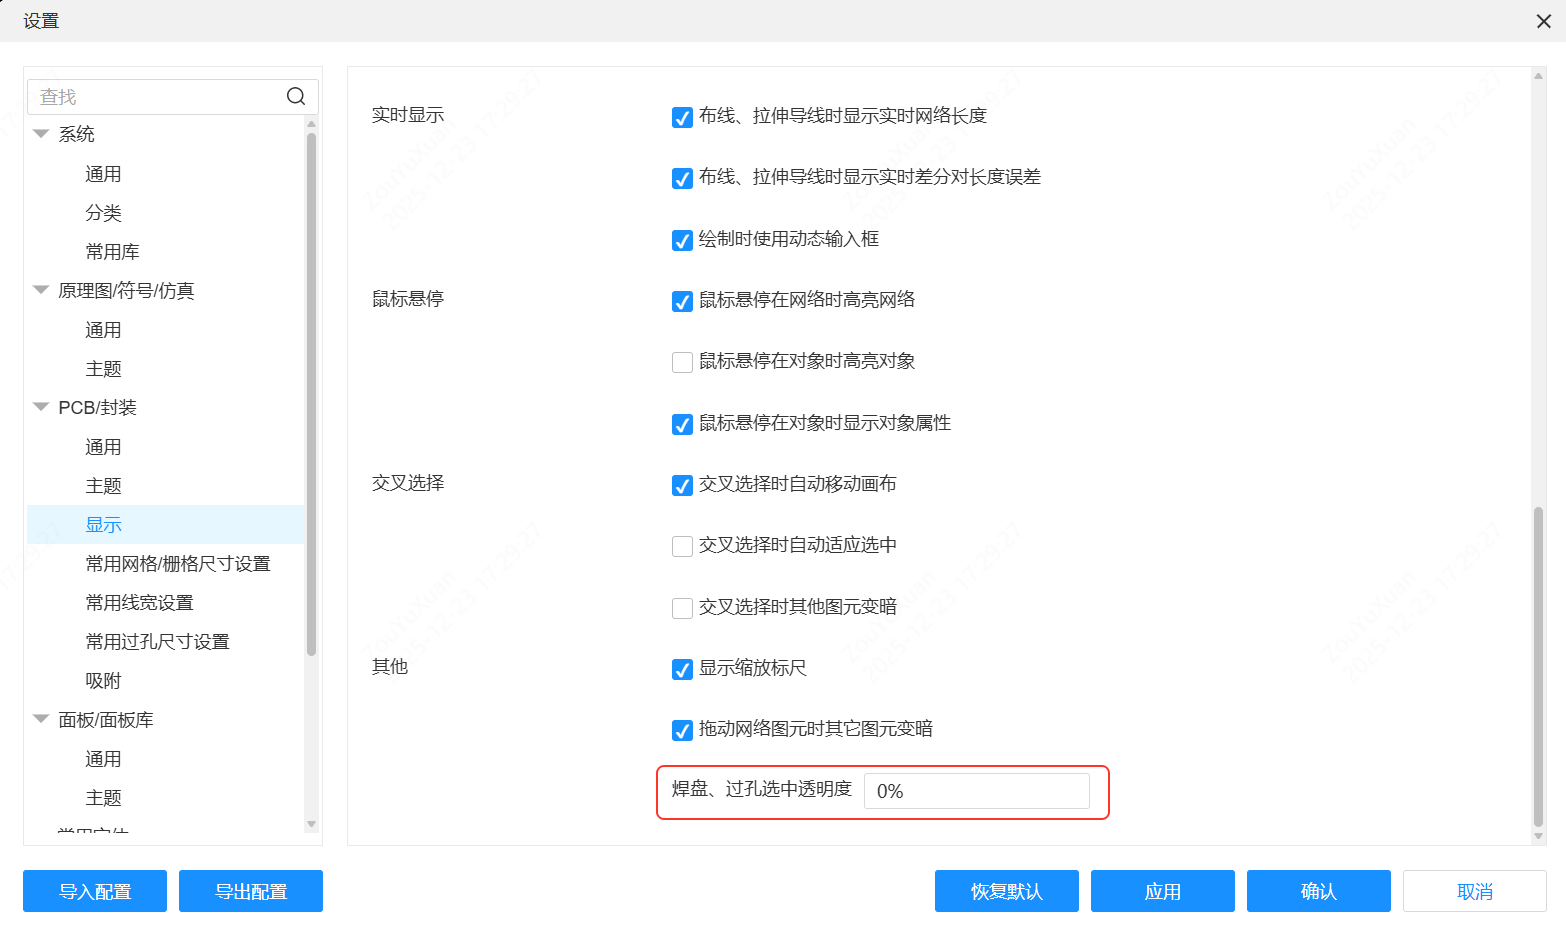Select 常用网格/栅格尺寸设置 in sidebar

click(x=176, y=563)
